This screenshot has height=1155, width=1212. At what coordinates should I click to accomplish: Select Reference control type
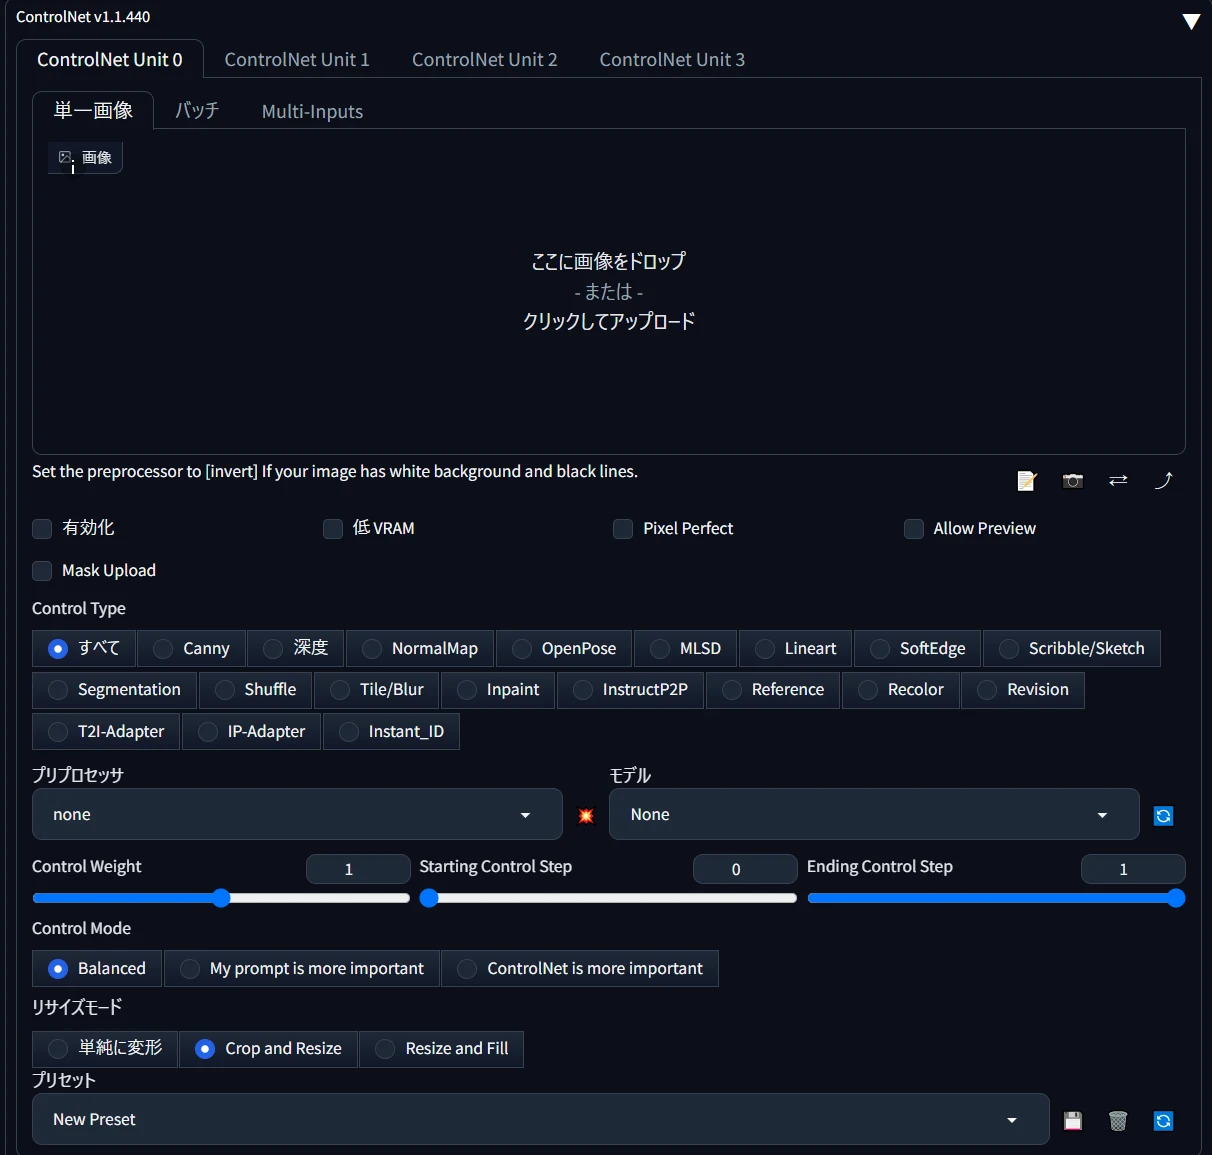(773, 690)
